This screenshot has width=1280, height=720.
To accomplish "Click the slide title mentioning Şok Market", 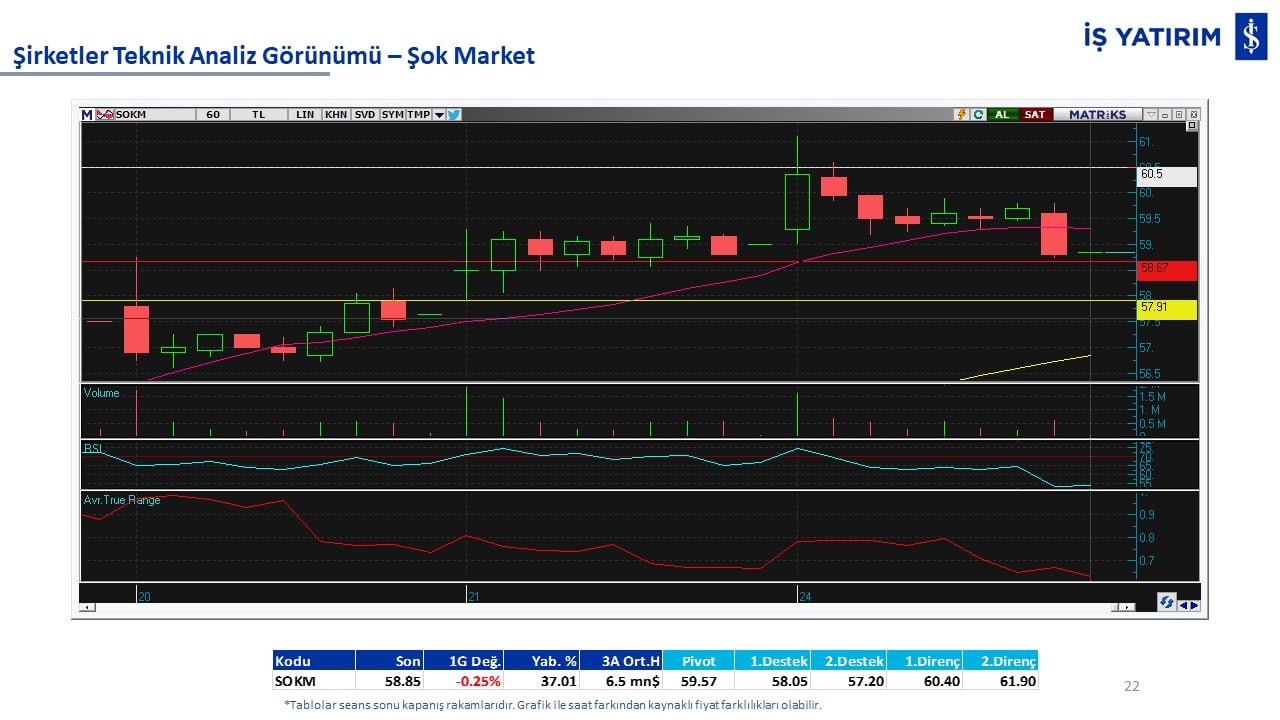I will click(274, 56).
